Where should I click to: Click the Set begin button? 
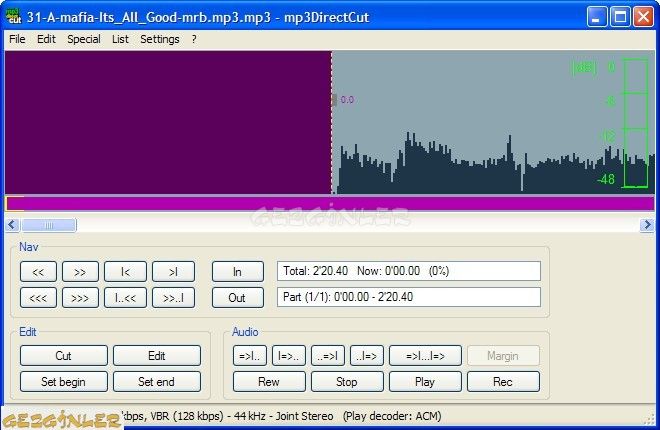[x=63, y=381]
